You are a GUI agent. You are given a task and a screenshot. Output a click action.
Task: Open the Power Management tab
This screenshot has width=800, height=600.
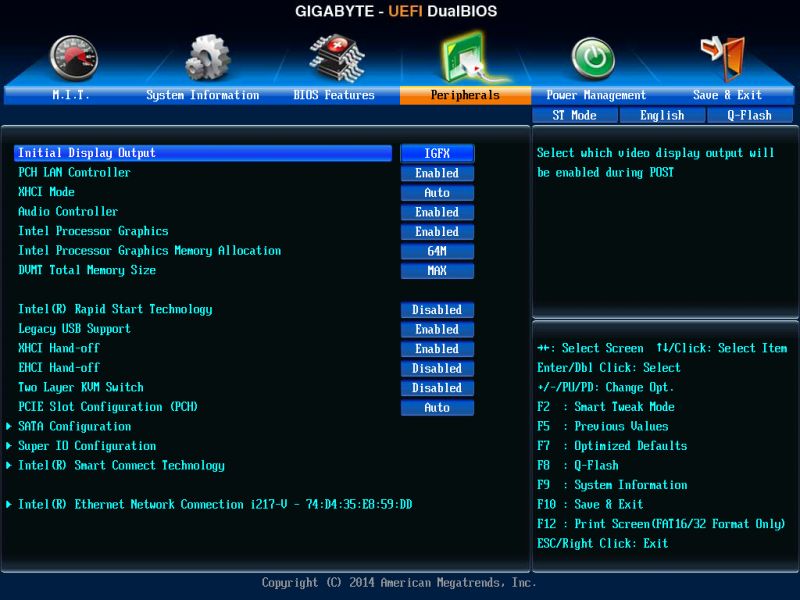[596, 95]
